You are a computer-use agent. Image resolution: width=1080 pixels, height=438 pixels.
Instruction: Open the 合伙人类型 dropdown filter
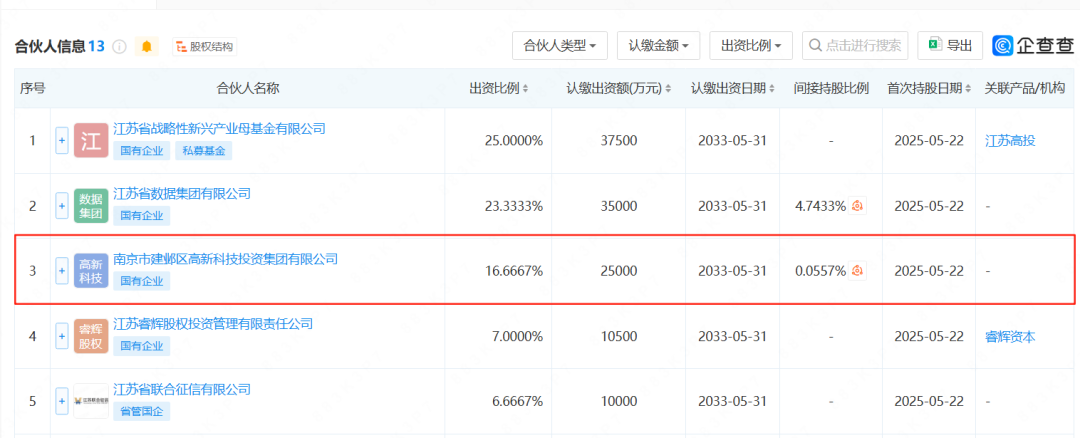[x=560, y=45]
